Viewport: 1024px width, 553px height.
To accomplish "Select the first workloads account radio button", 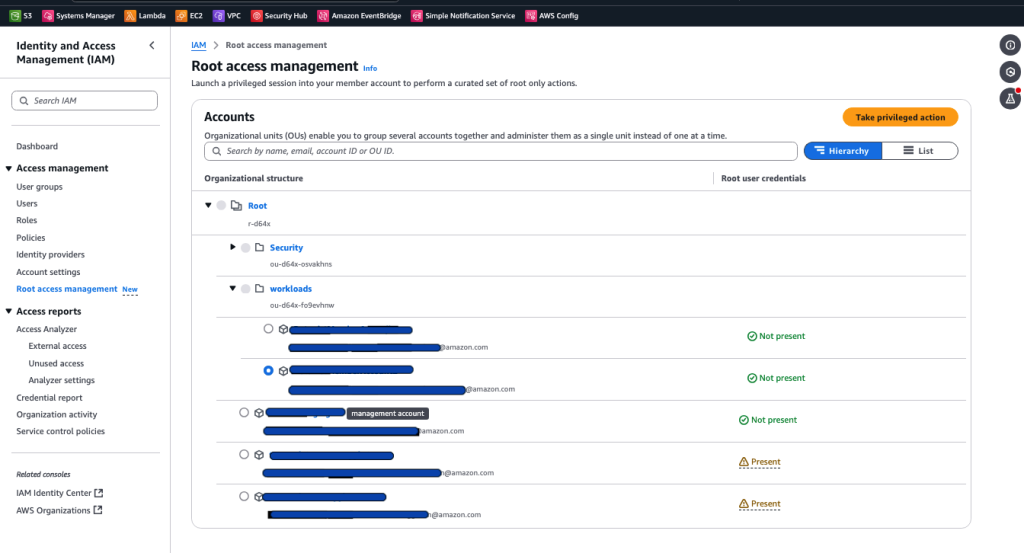I will [x=268, y=329].
